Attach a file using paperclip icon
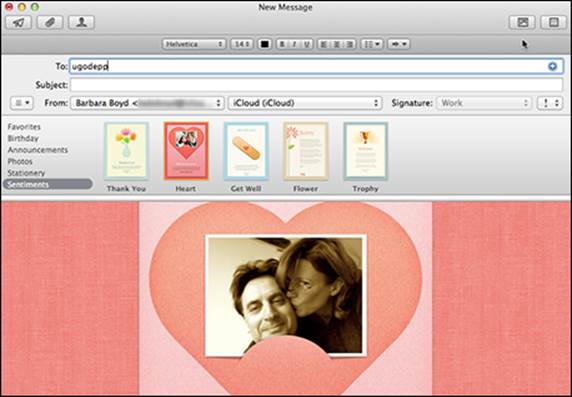This screenshot has width=572, height=397. pos(50,22)
